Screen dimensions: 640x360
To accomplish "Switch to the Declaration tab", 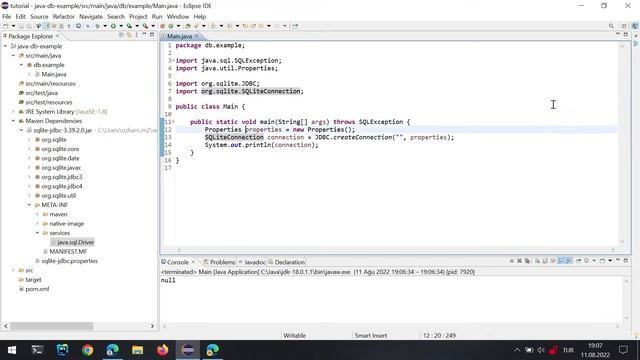I will 287,262.
